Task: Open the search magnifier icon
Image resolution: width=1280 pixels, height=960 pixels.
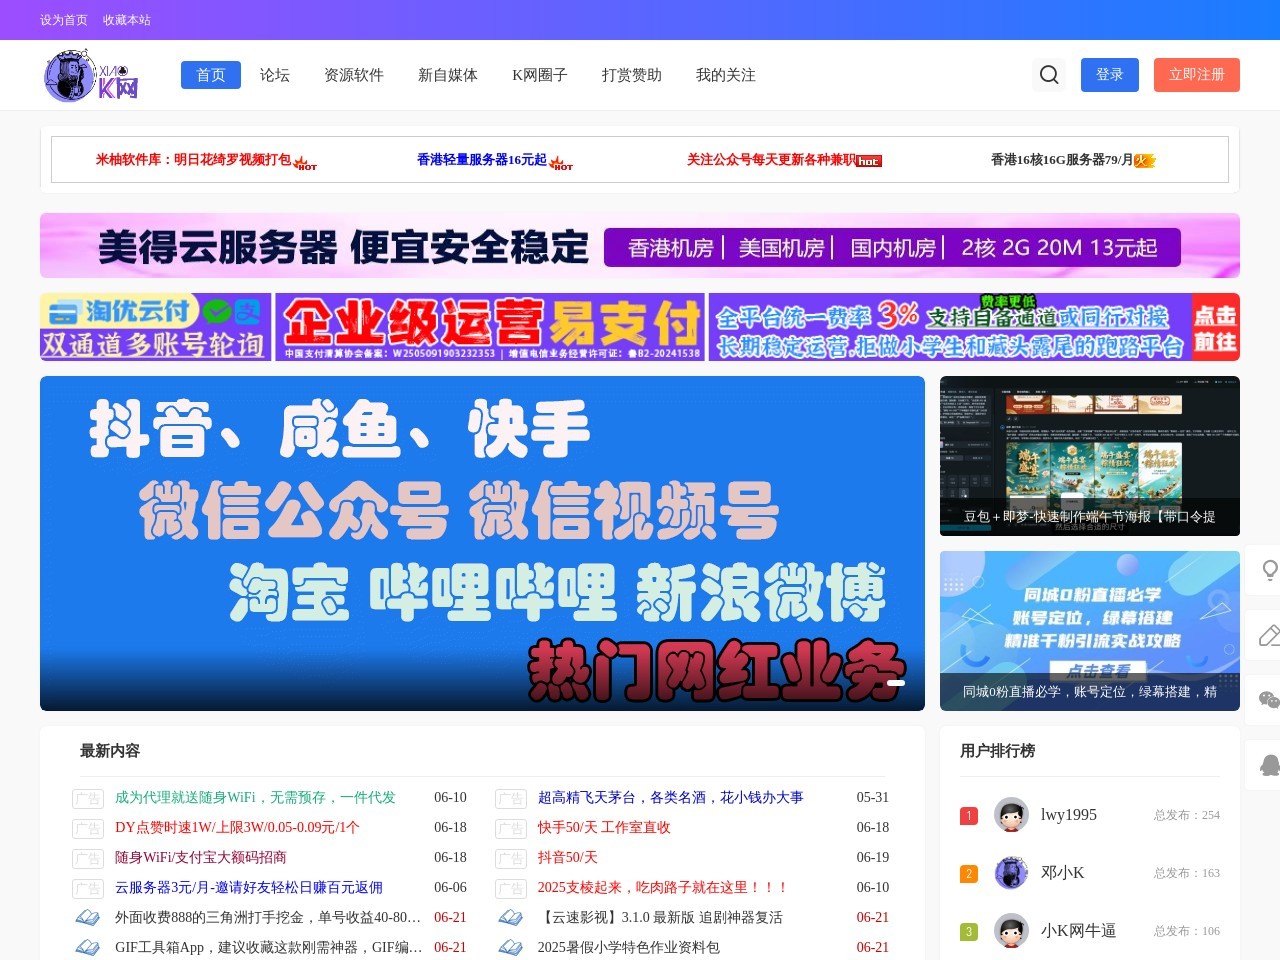Action: pos(1049,75)
